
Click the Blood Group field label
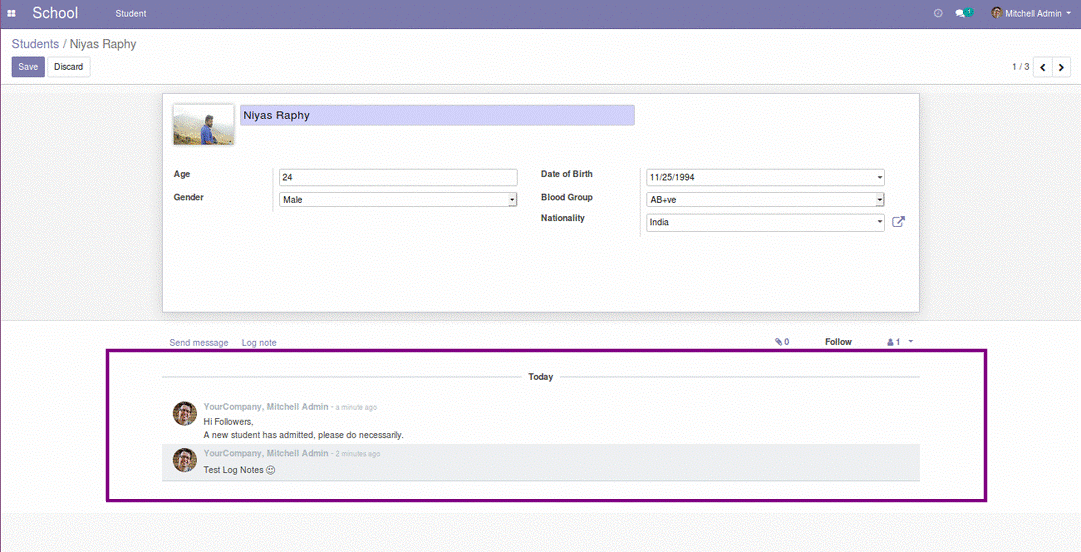(567, 197)
